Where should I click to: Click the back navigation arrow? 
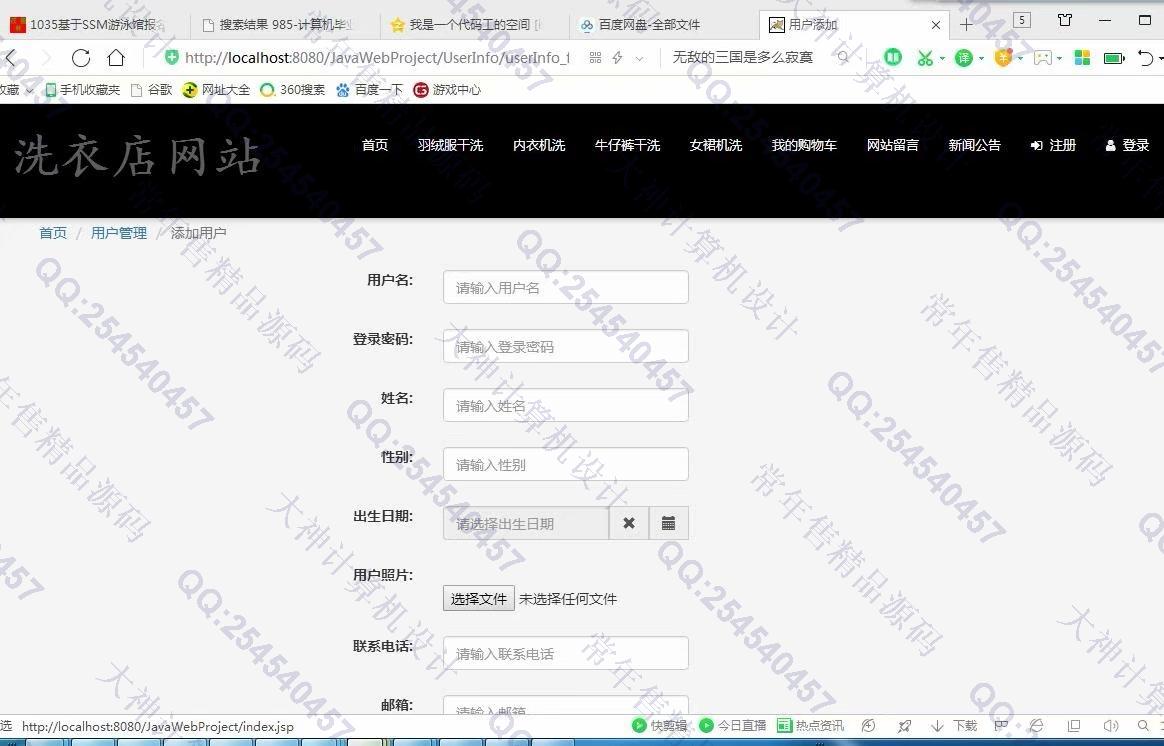point(10,58)
